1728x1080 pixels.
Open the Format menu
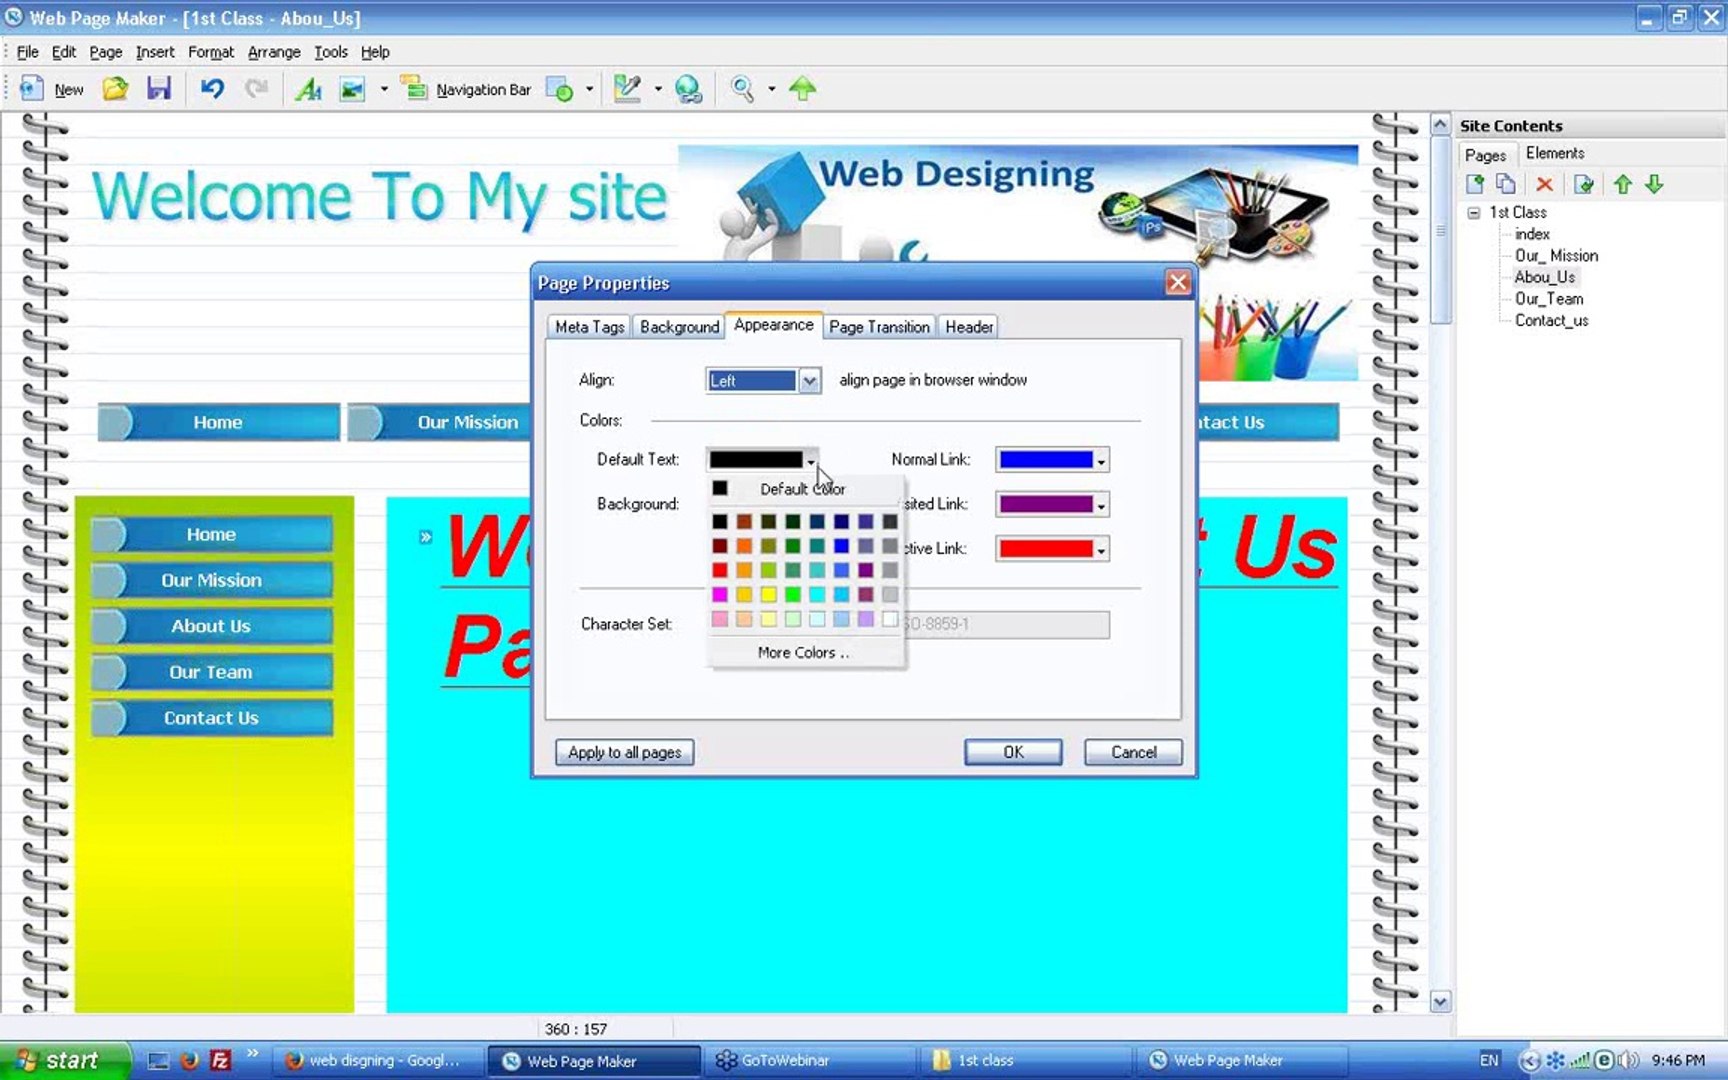[211, 52]
